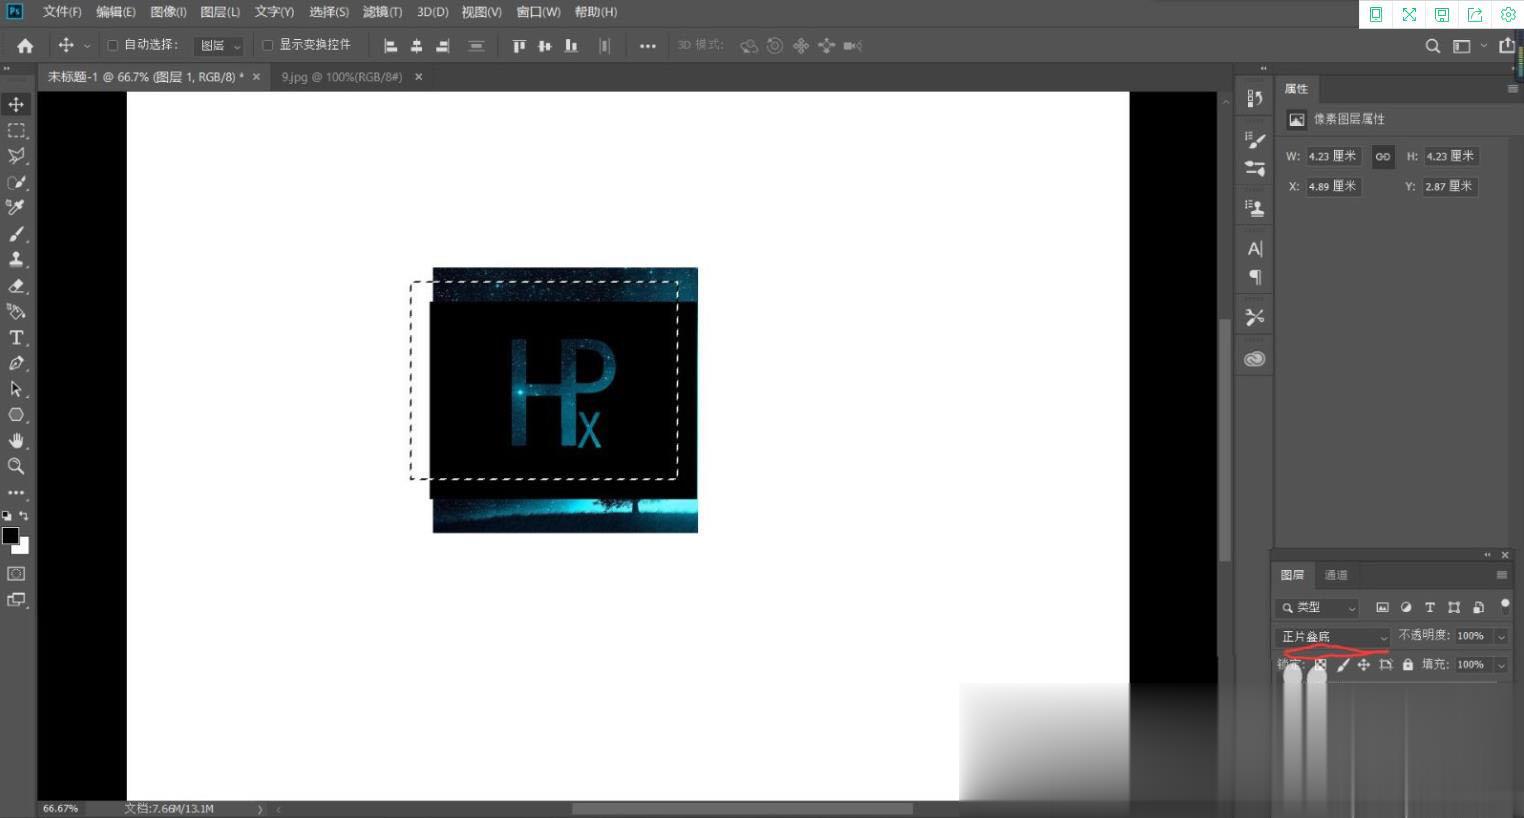Toggle the 自动选择 checkbox

tap(113, 45)
